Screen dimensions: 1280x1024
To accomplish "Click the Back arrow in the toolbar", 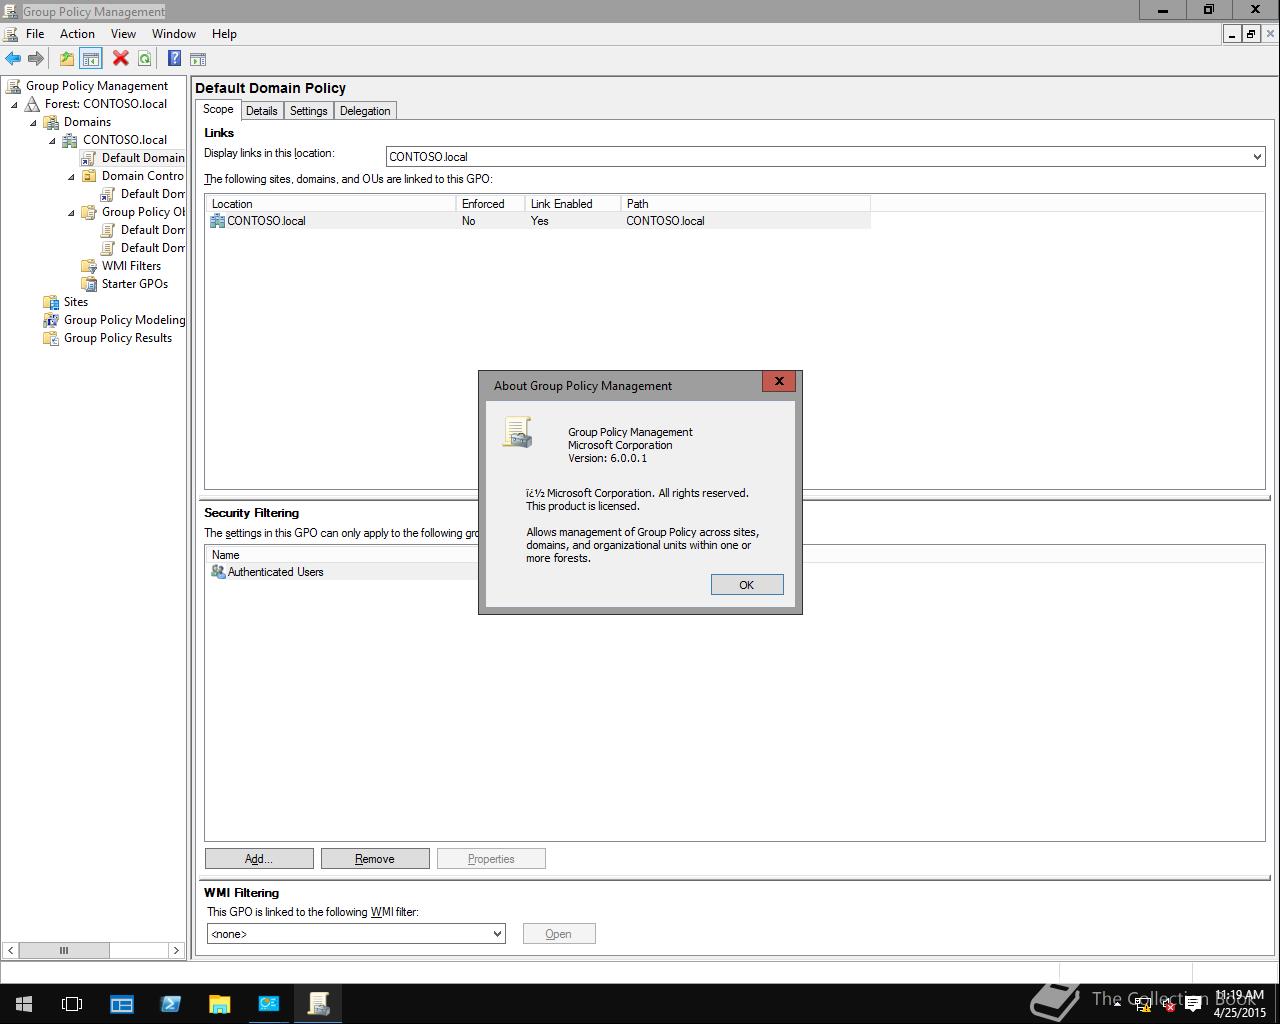I will point(13,59).
